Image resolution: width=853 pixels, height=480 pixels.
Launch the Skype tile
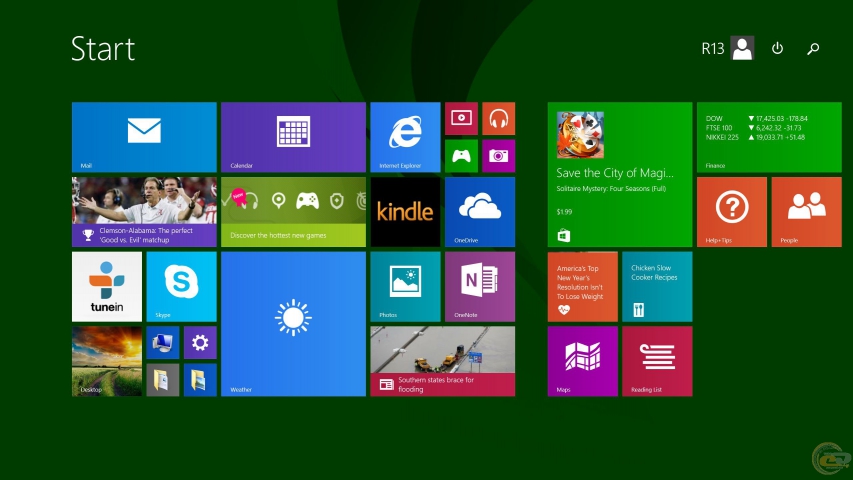point(181,286)
